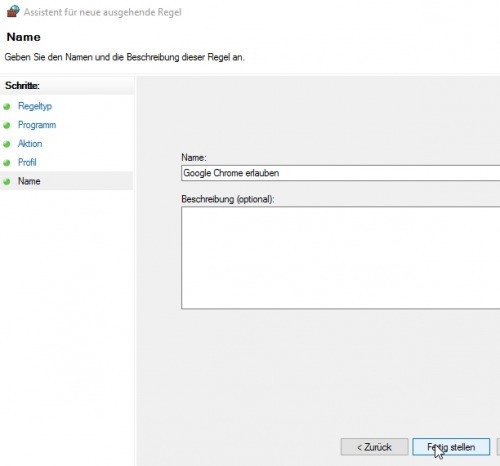Image resolution: width=500 pixels, height=466 pixels.
Task: Click the partially visible button right of Fertig stellen
Action: [x=498, y=447]
